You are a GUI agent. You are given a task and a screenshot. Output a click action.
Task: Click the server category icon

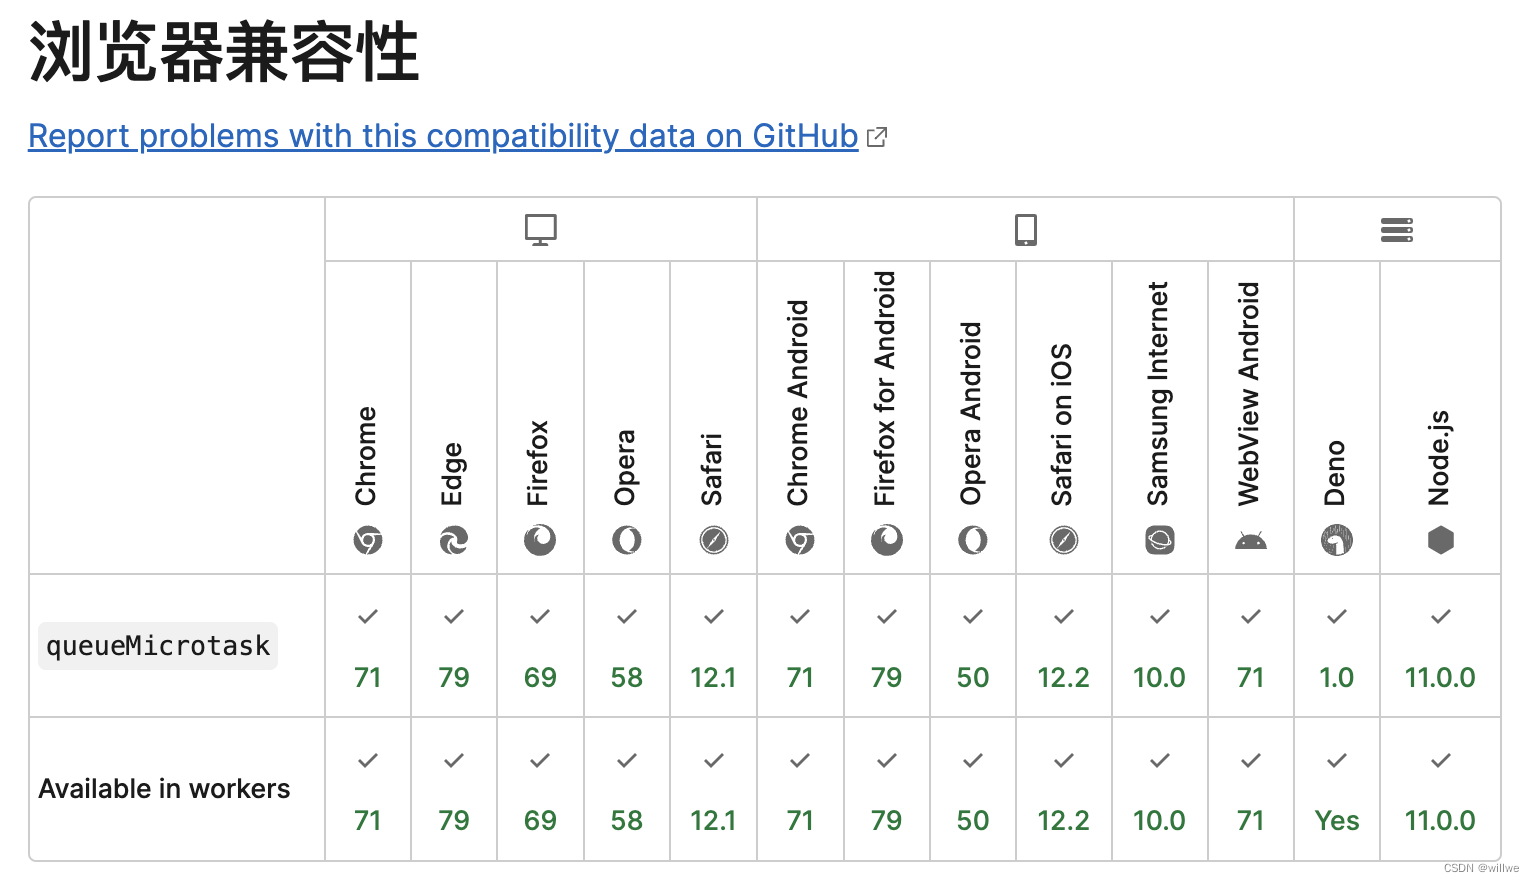pos(1397,229)
